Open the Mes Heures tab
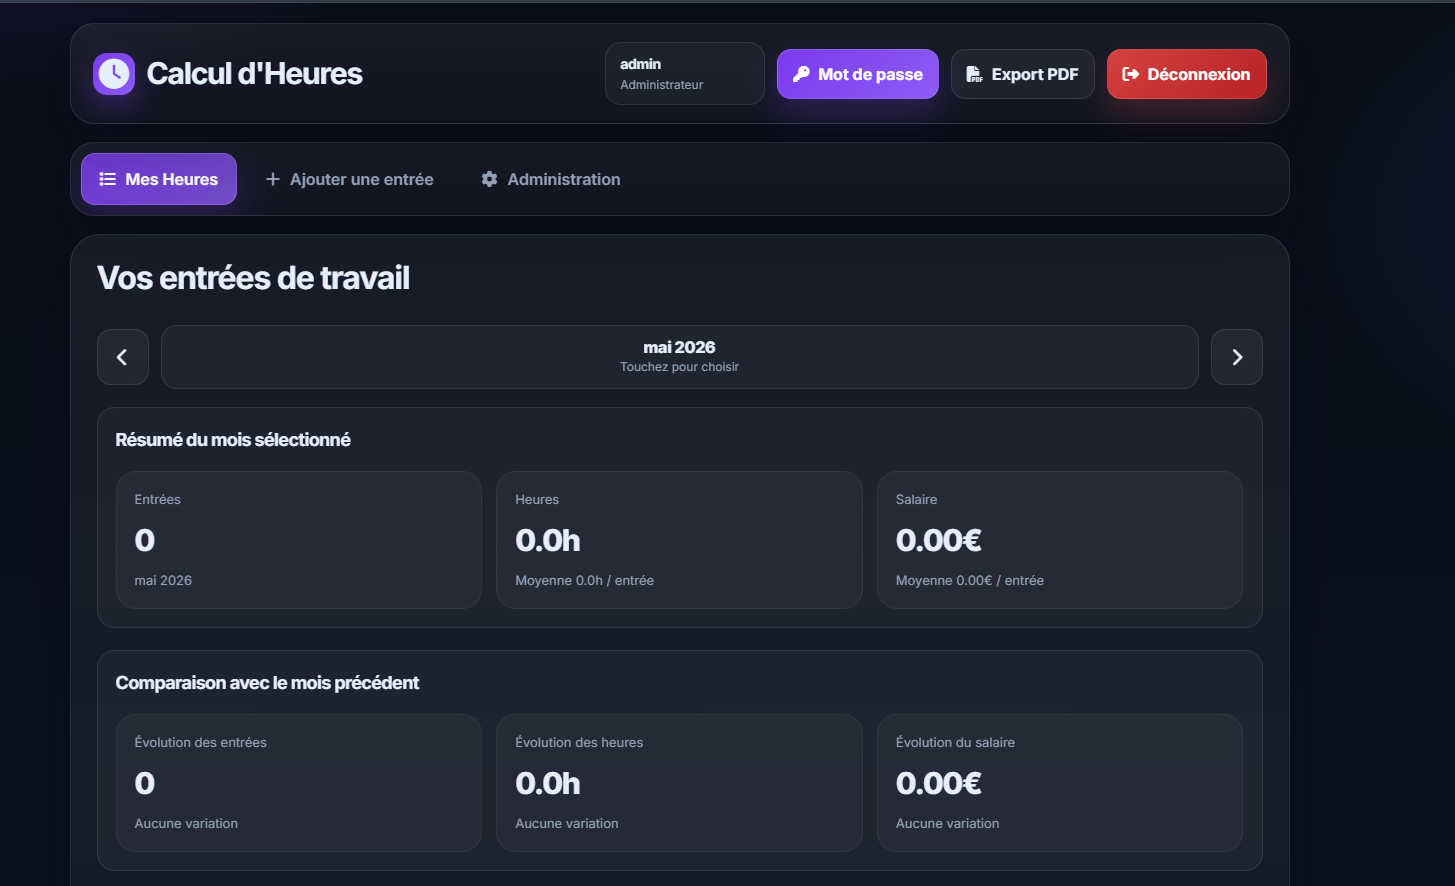 click(159, 179)
